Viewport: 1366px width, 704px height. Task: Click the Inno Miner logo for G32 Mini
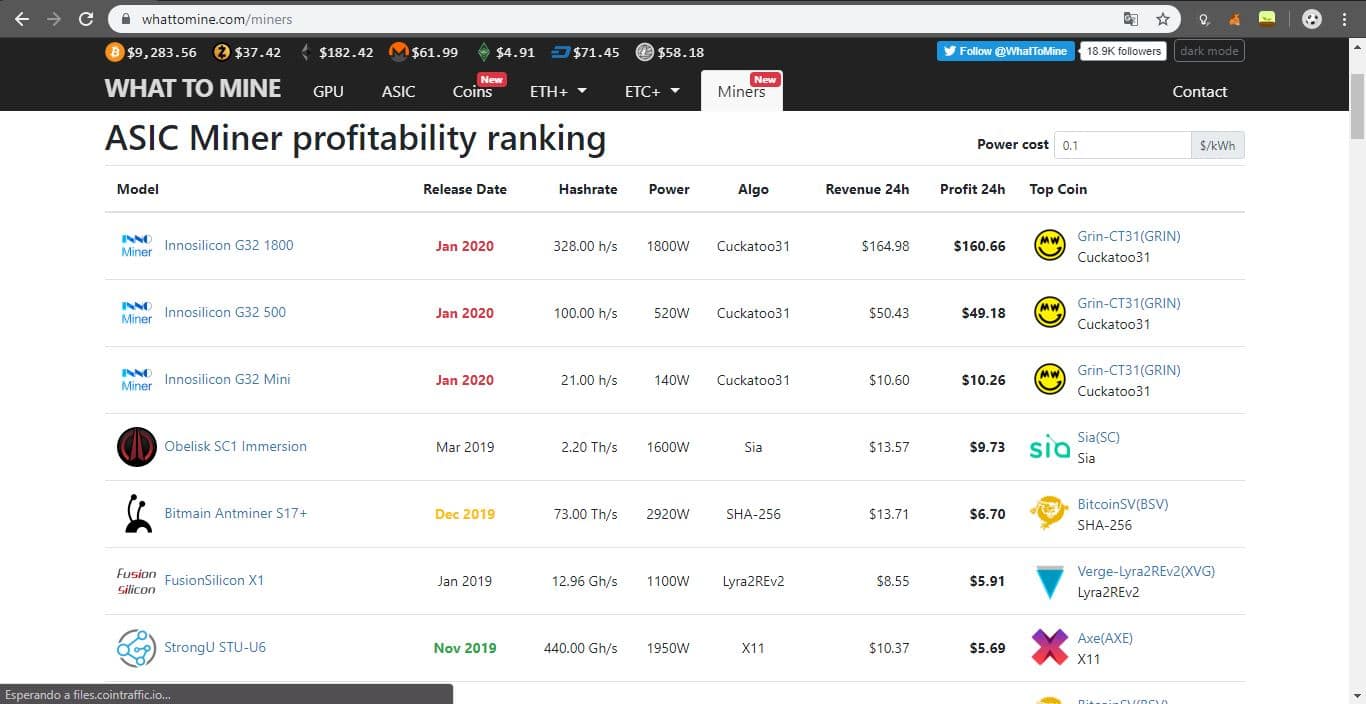click(136, 380)
